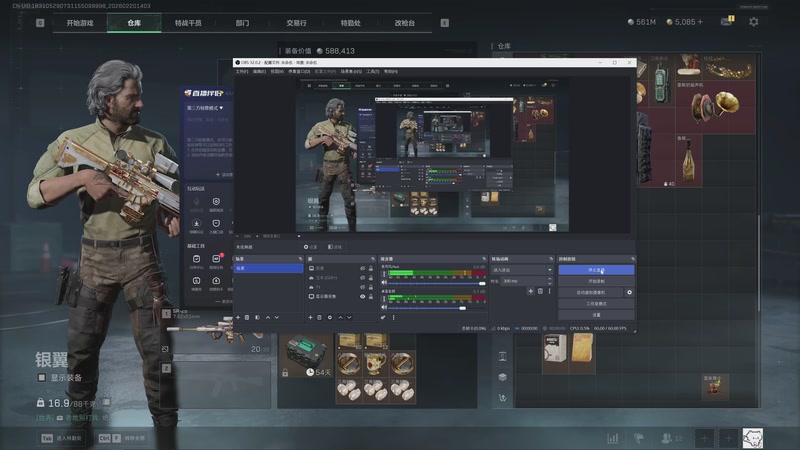
Task: Click 开始录制 button in OBS controls
Action: click(x=596, y=281)
